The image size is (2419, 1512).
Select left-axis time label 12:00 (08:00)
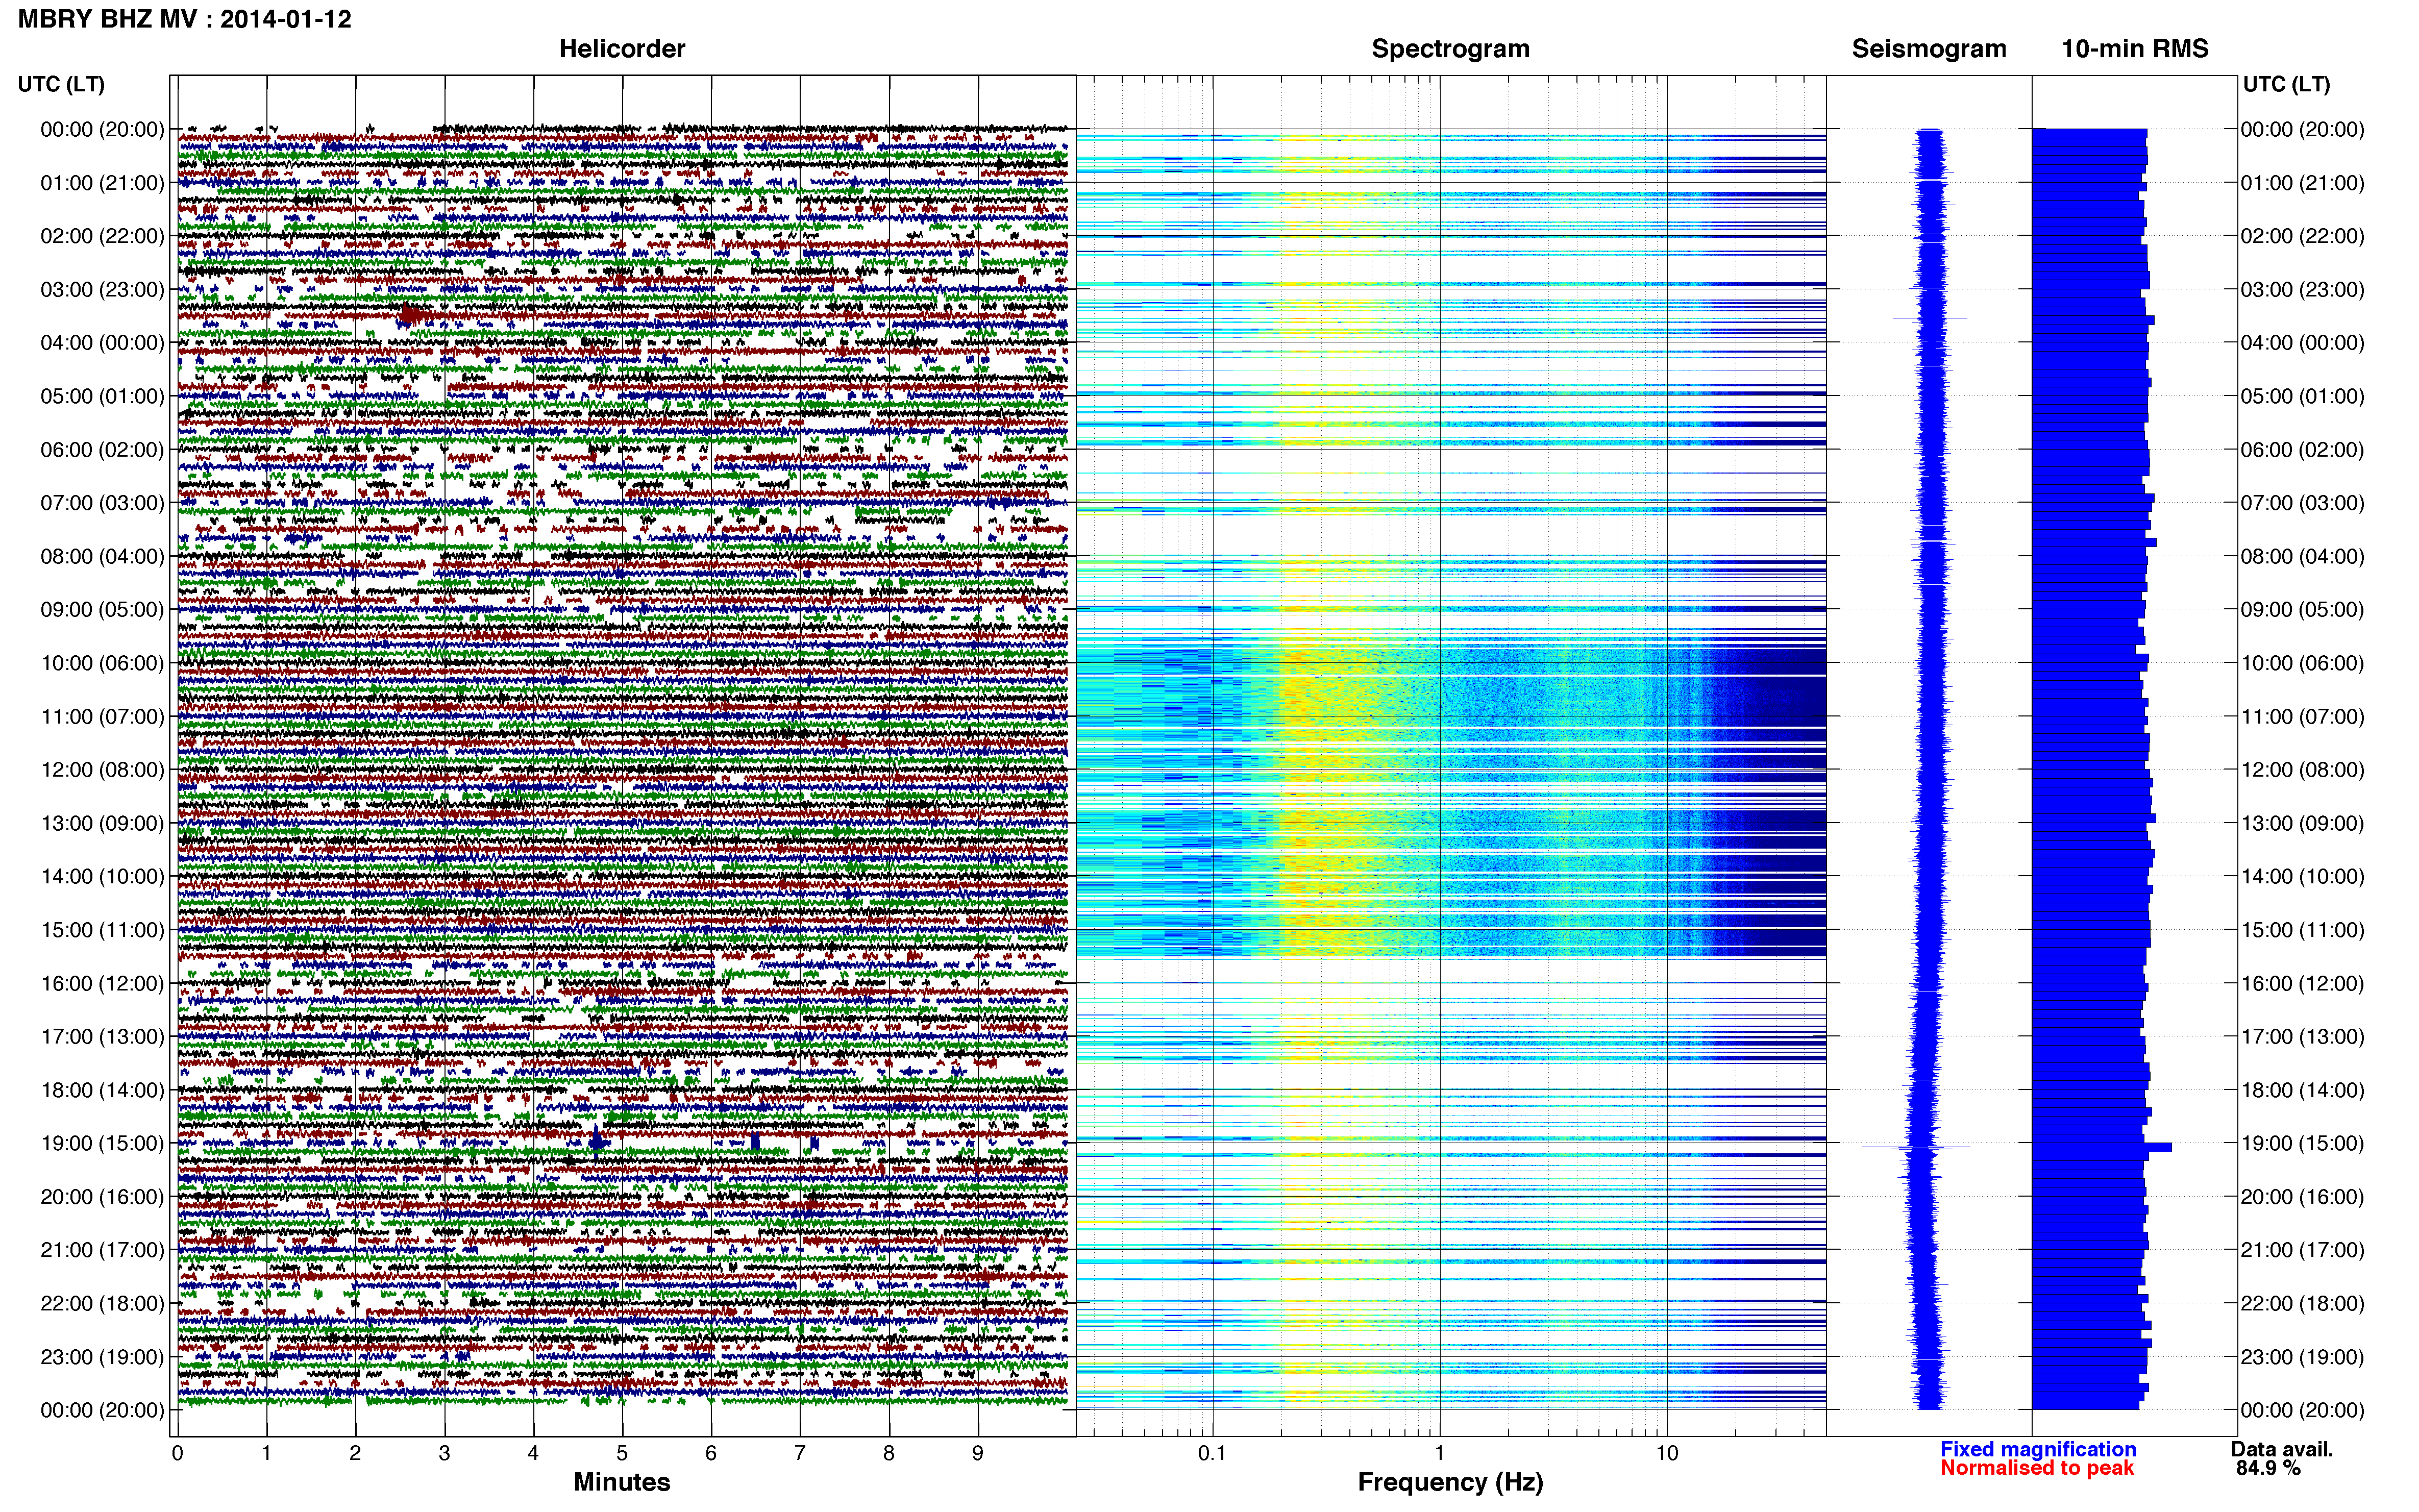[x=102, y=770]
